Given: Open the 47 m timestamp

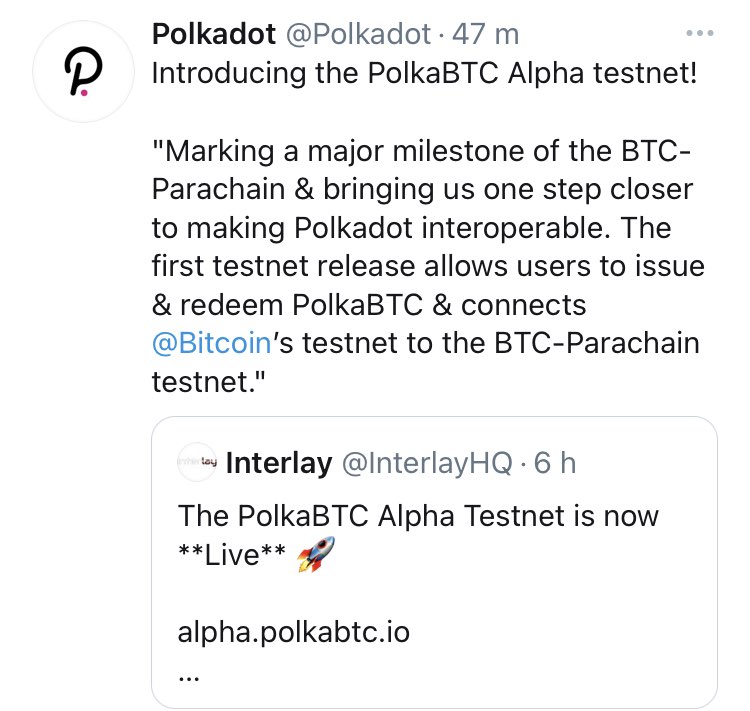Looking at the screenshot, I should tap(485, 34).
